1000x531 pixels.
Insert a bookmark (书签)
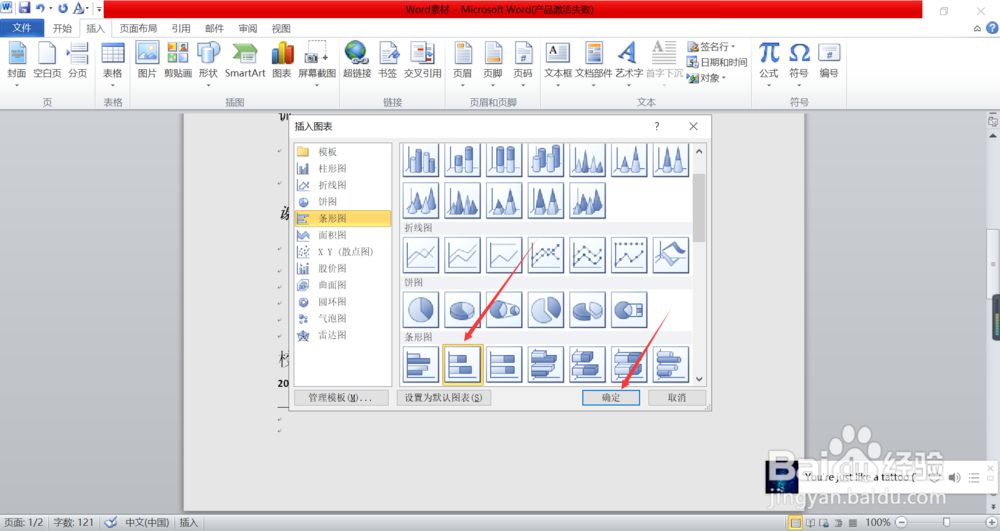tap(388, 62)
